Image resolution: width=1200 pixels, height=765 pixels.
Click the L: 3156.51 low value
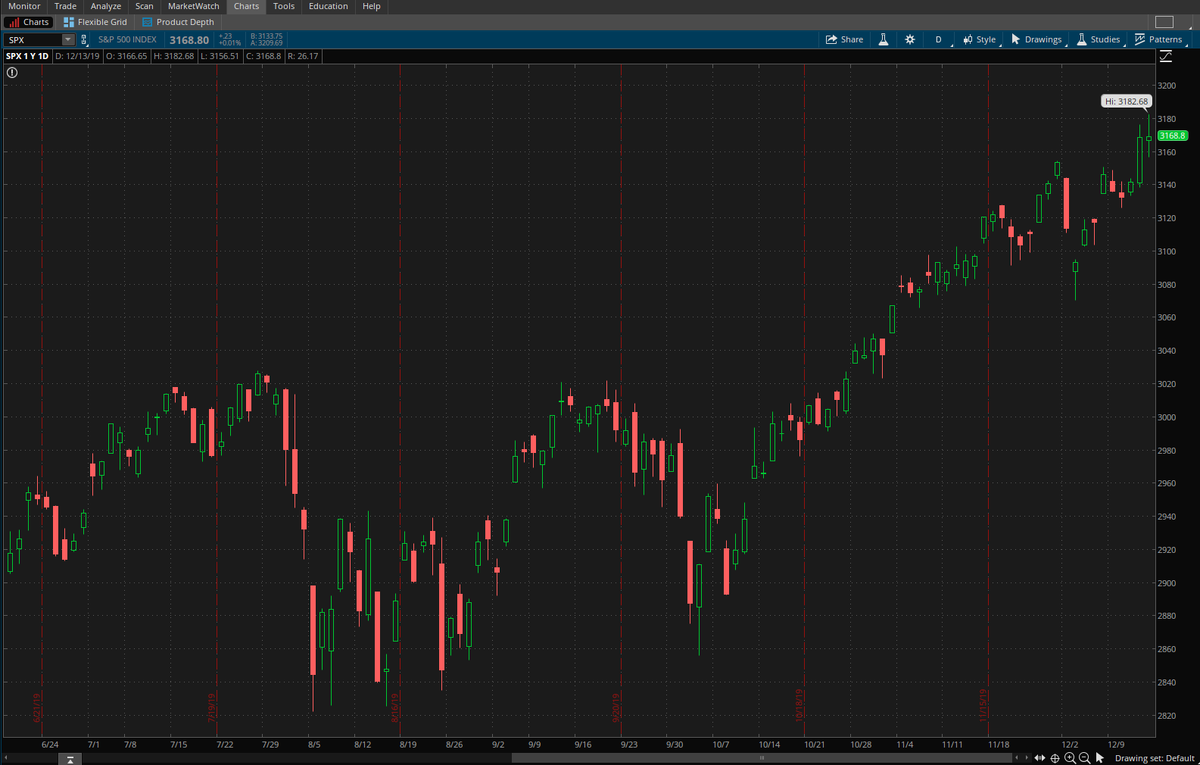(220, 56)
